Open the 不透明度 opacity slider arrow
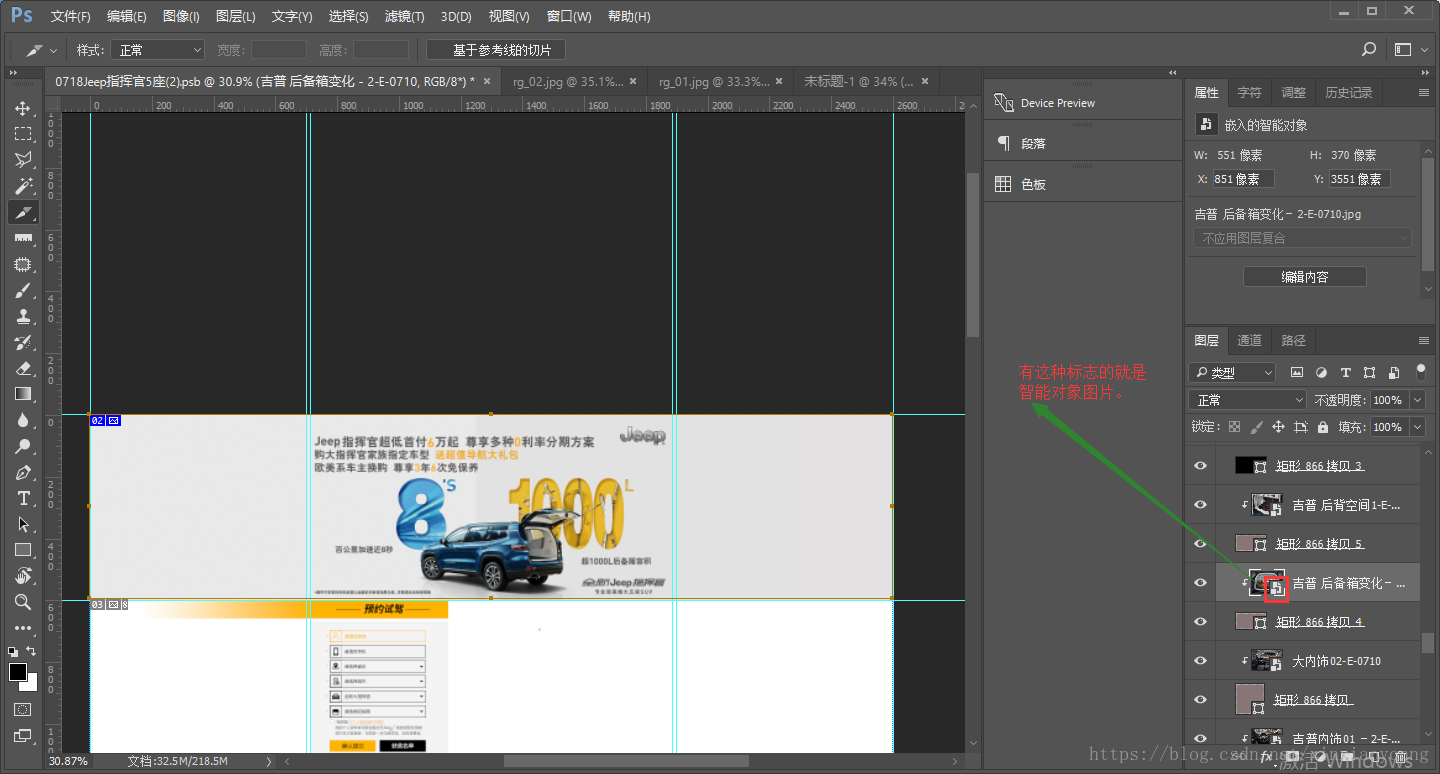 point(1417,400)
